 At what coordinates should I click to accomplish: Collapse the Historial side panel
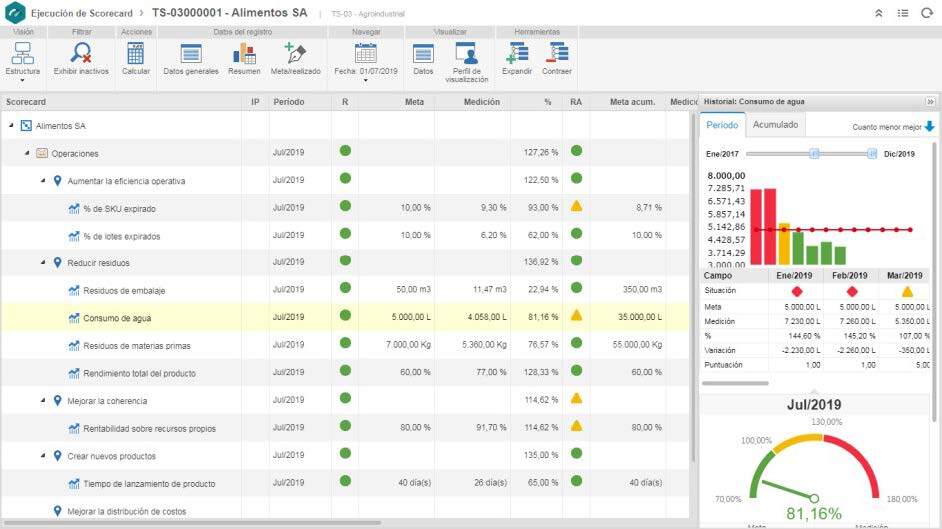930,102
